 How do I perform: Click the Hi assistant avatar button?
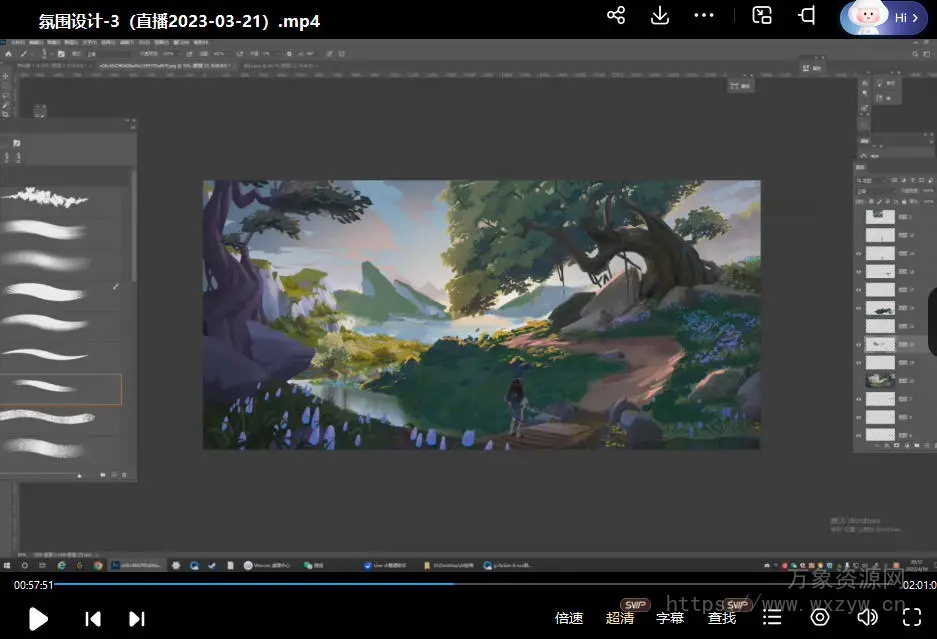(884, 17)
